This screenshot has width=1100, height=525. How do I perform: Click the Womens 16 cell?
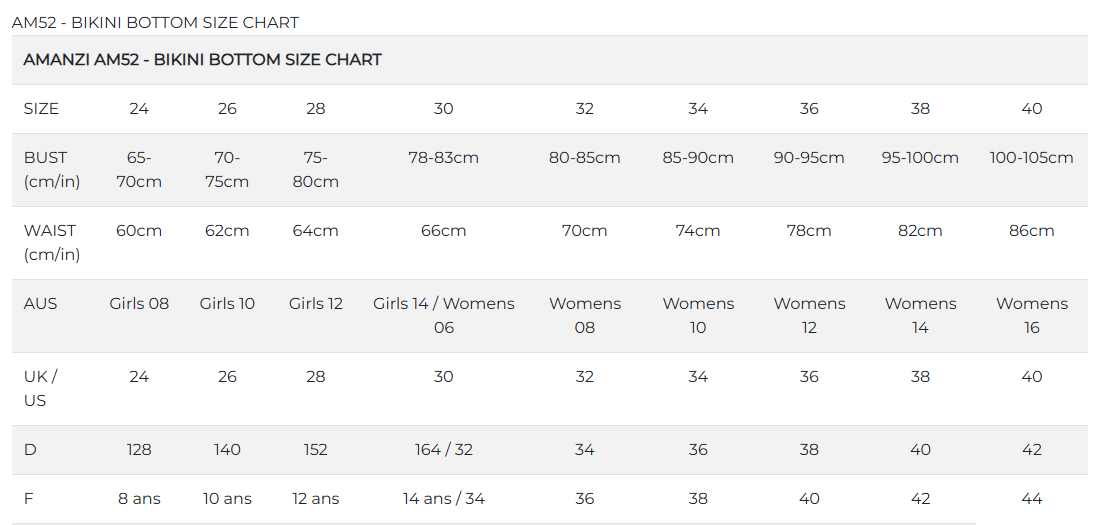click(1032, 315)
